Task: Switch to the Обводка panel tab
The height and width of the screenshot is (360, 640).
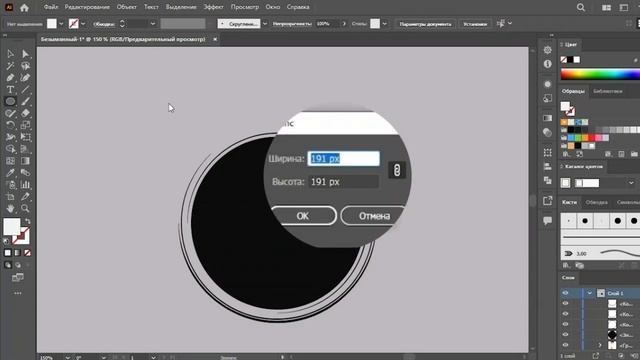Action: click(596, 202)
